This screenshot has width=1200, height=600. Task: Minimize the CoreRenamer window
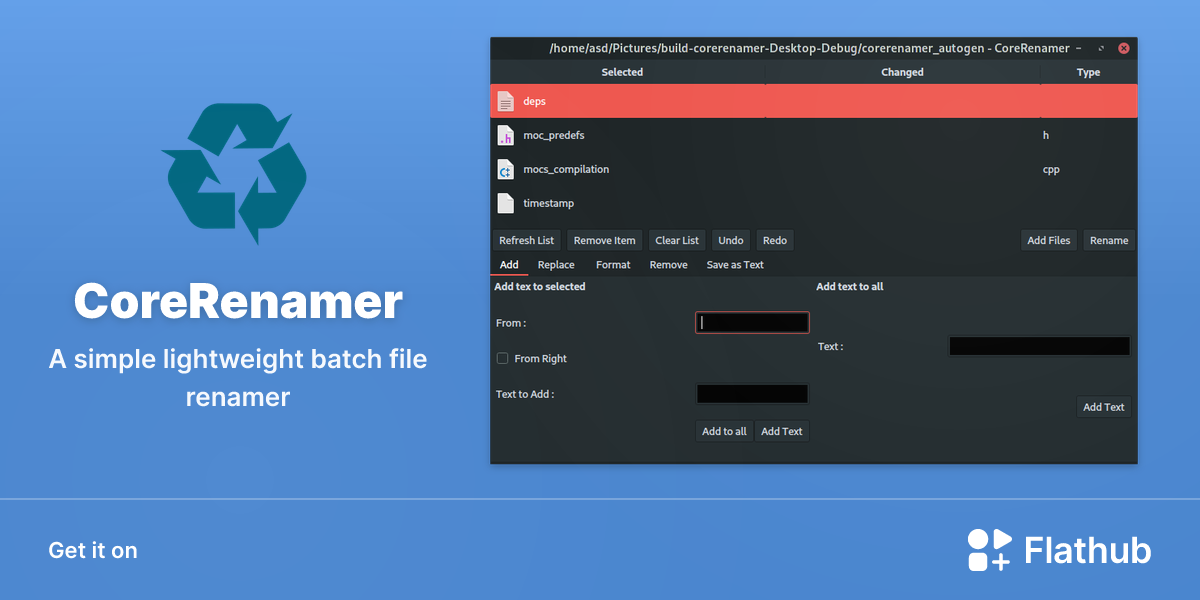[x=1079, y=48]
